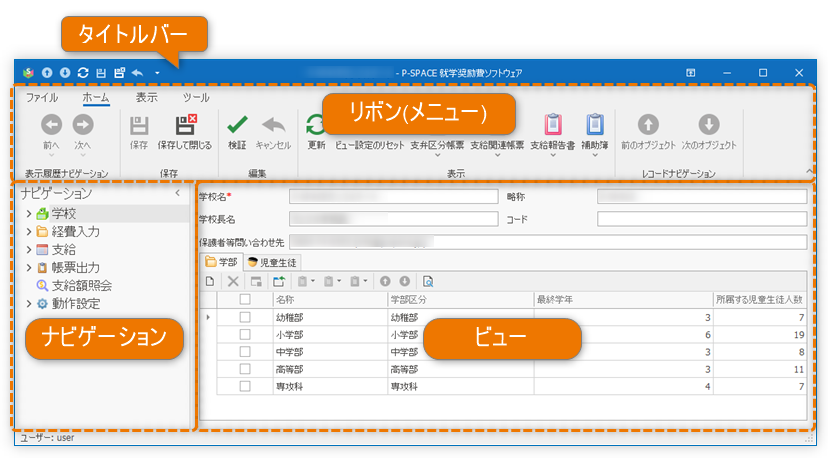
Task: Check the 中学部 row checkbox
Action: click(245, 351)
